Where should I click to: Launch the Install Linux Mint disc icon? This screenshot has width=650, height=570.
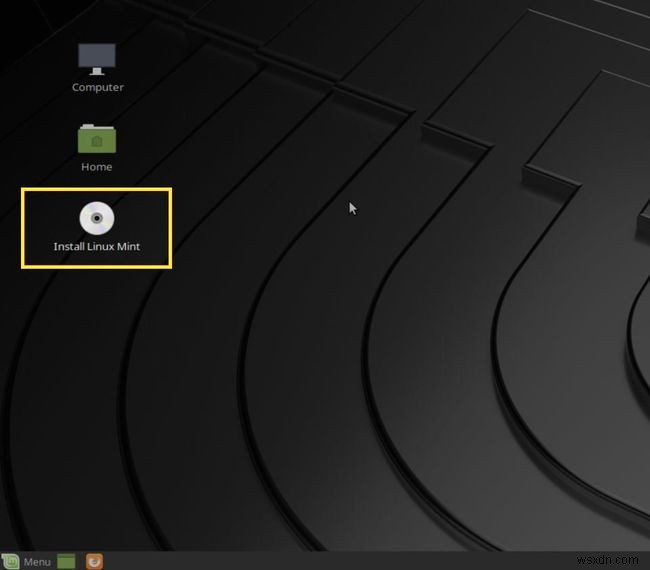coord(97,218)
